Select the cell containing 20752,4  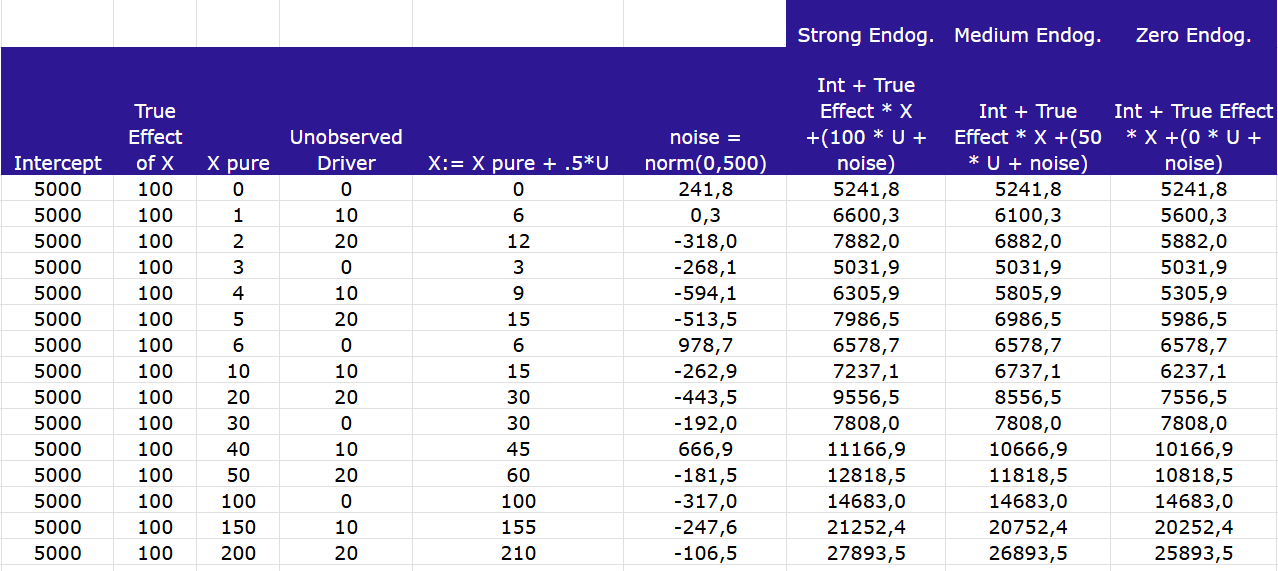[x=1027, y=527]
